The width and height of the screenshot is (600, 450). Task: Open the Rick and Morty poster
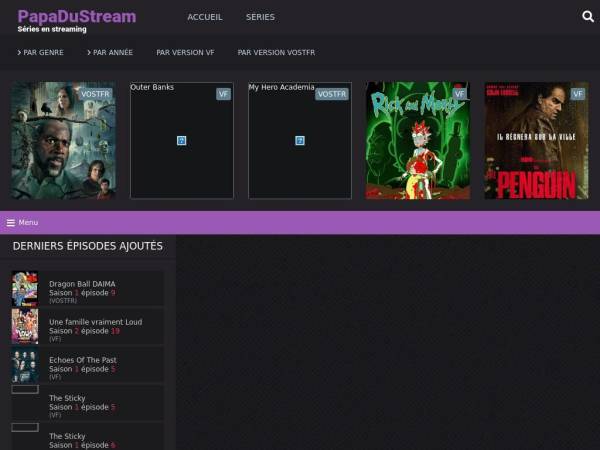coord(417,140)
